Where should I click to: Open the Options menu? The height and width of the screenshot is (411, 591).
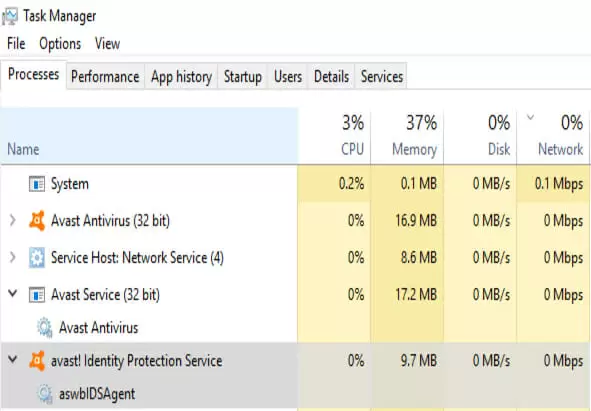tap(60, 44)
